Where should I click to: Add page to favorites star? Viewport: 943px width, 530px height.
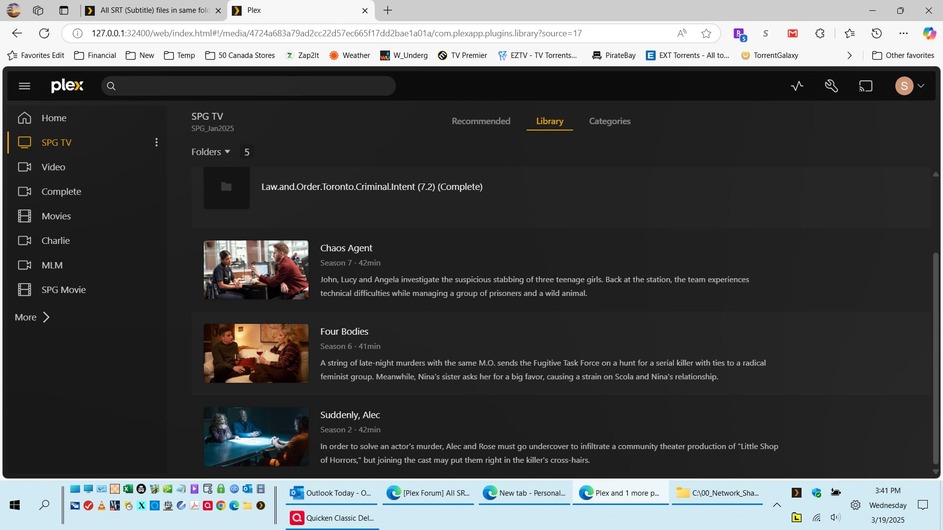pyautogui.click(x=706, y=33)
